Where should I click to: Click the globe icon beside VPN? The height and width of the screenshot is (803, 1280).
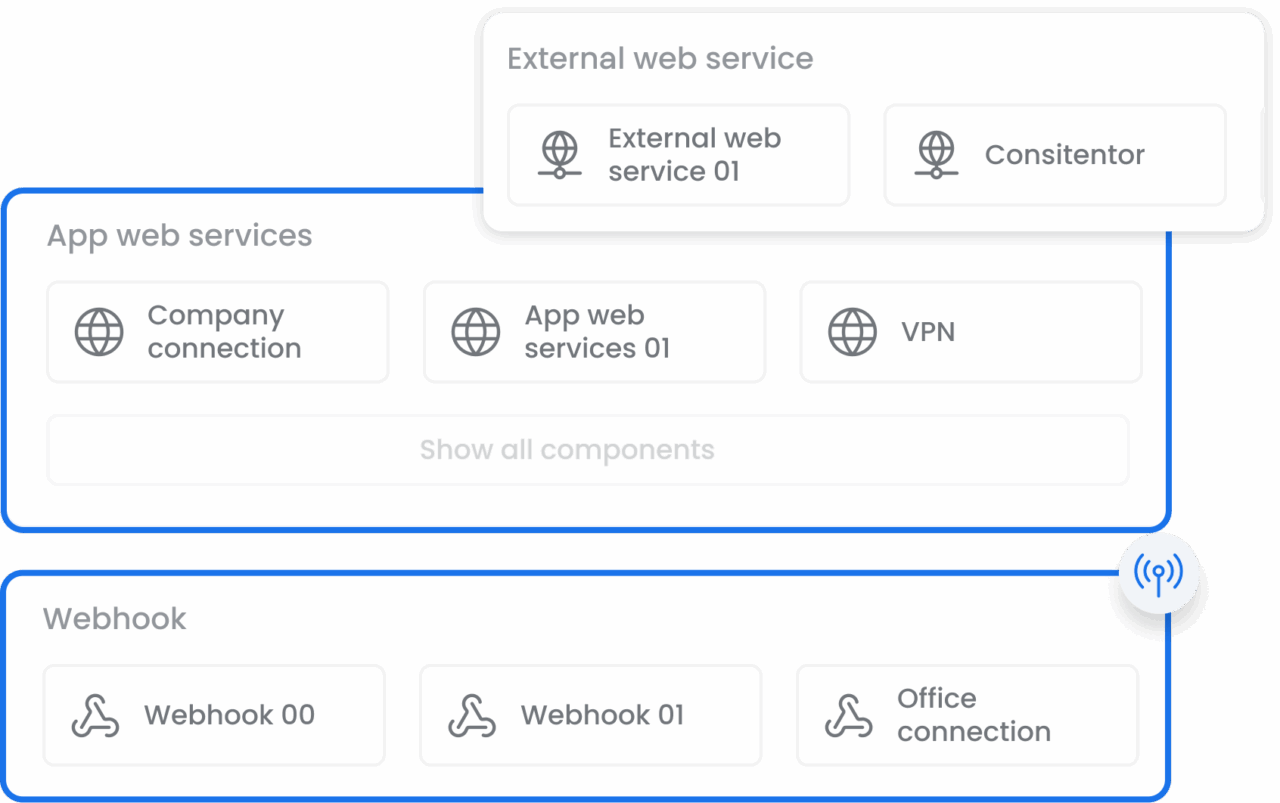point(851,332)
